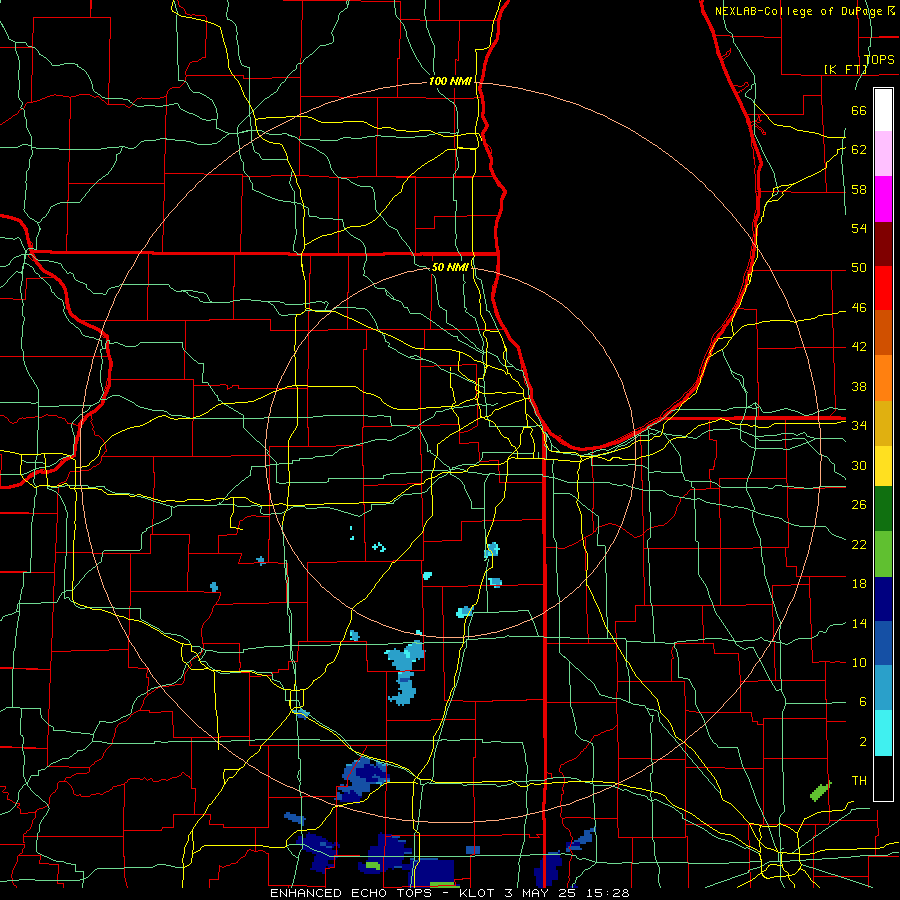Click the Enhanced Echo Tops KLOT timestamp caption
Image resolution: width=900 pixels, height=900 pixels.
coord(450,893)
